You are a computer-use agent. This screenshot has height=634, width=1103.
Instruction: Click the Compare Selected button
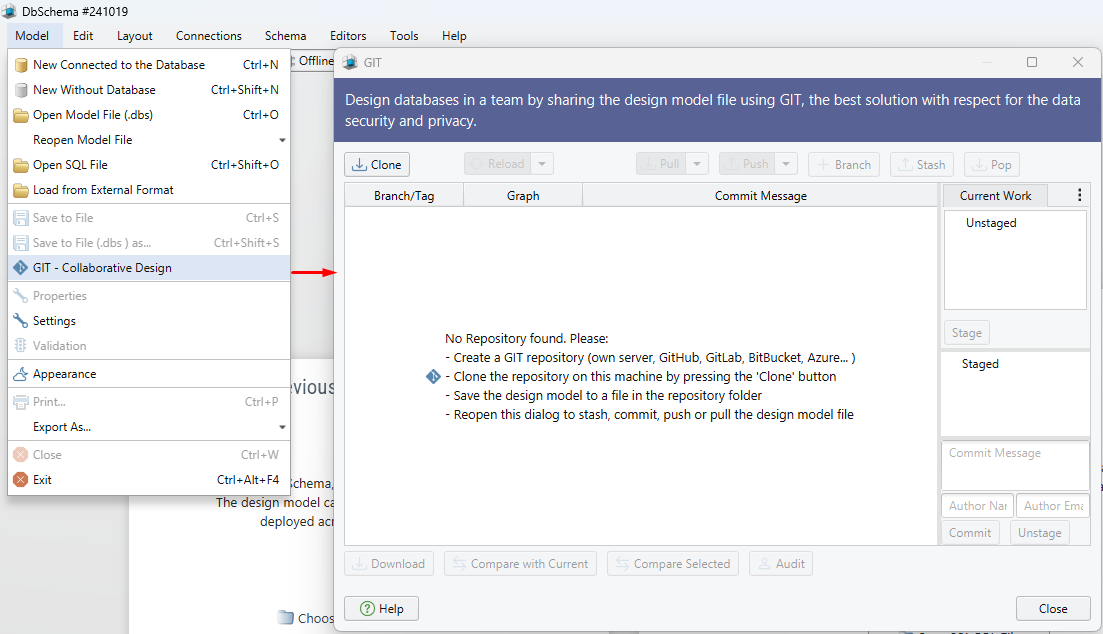click(673, 564)
